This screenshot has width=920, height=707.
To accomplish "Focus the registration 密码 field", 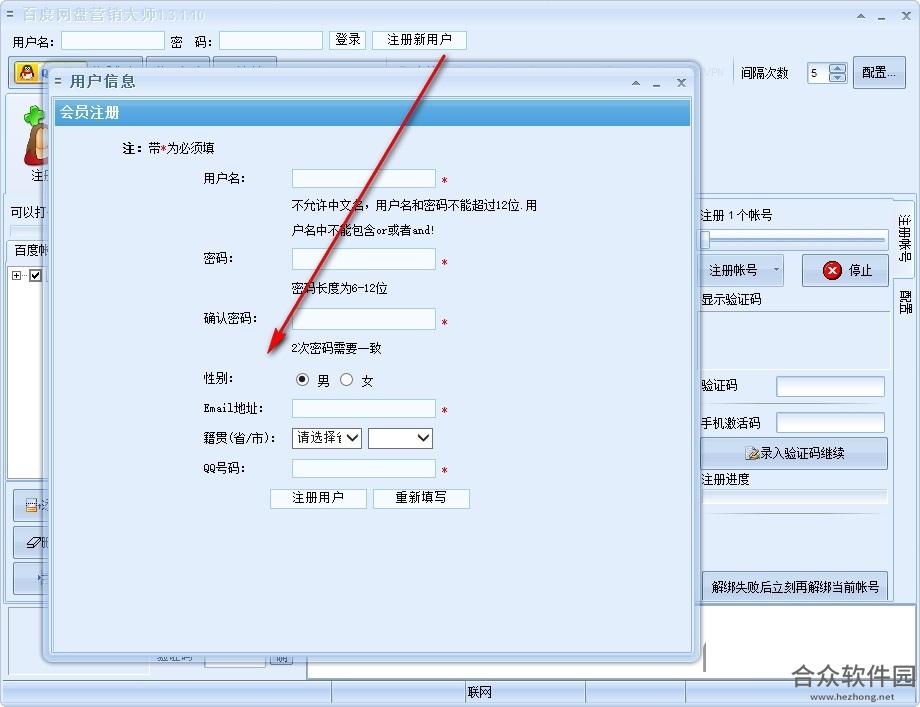I will (x=364, y=259).
